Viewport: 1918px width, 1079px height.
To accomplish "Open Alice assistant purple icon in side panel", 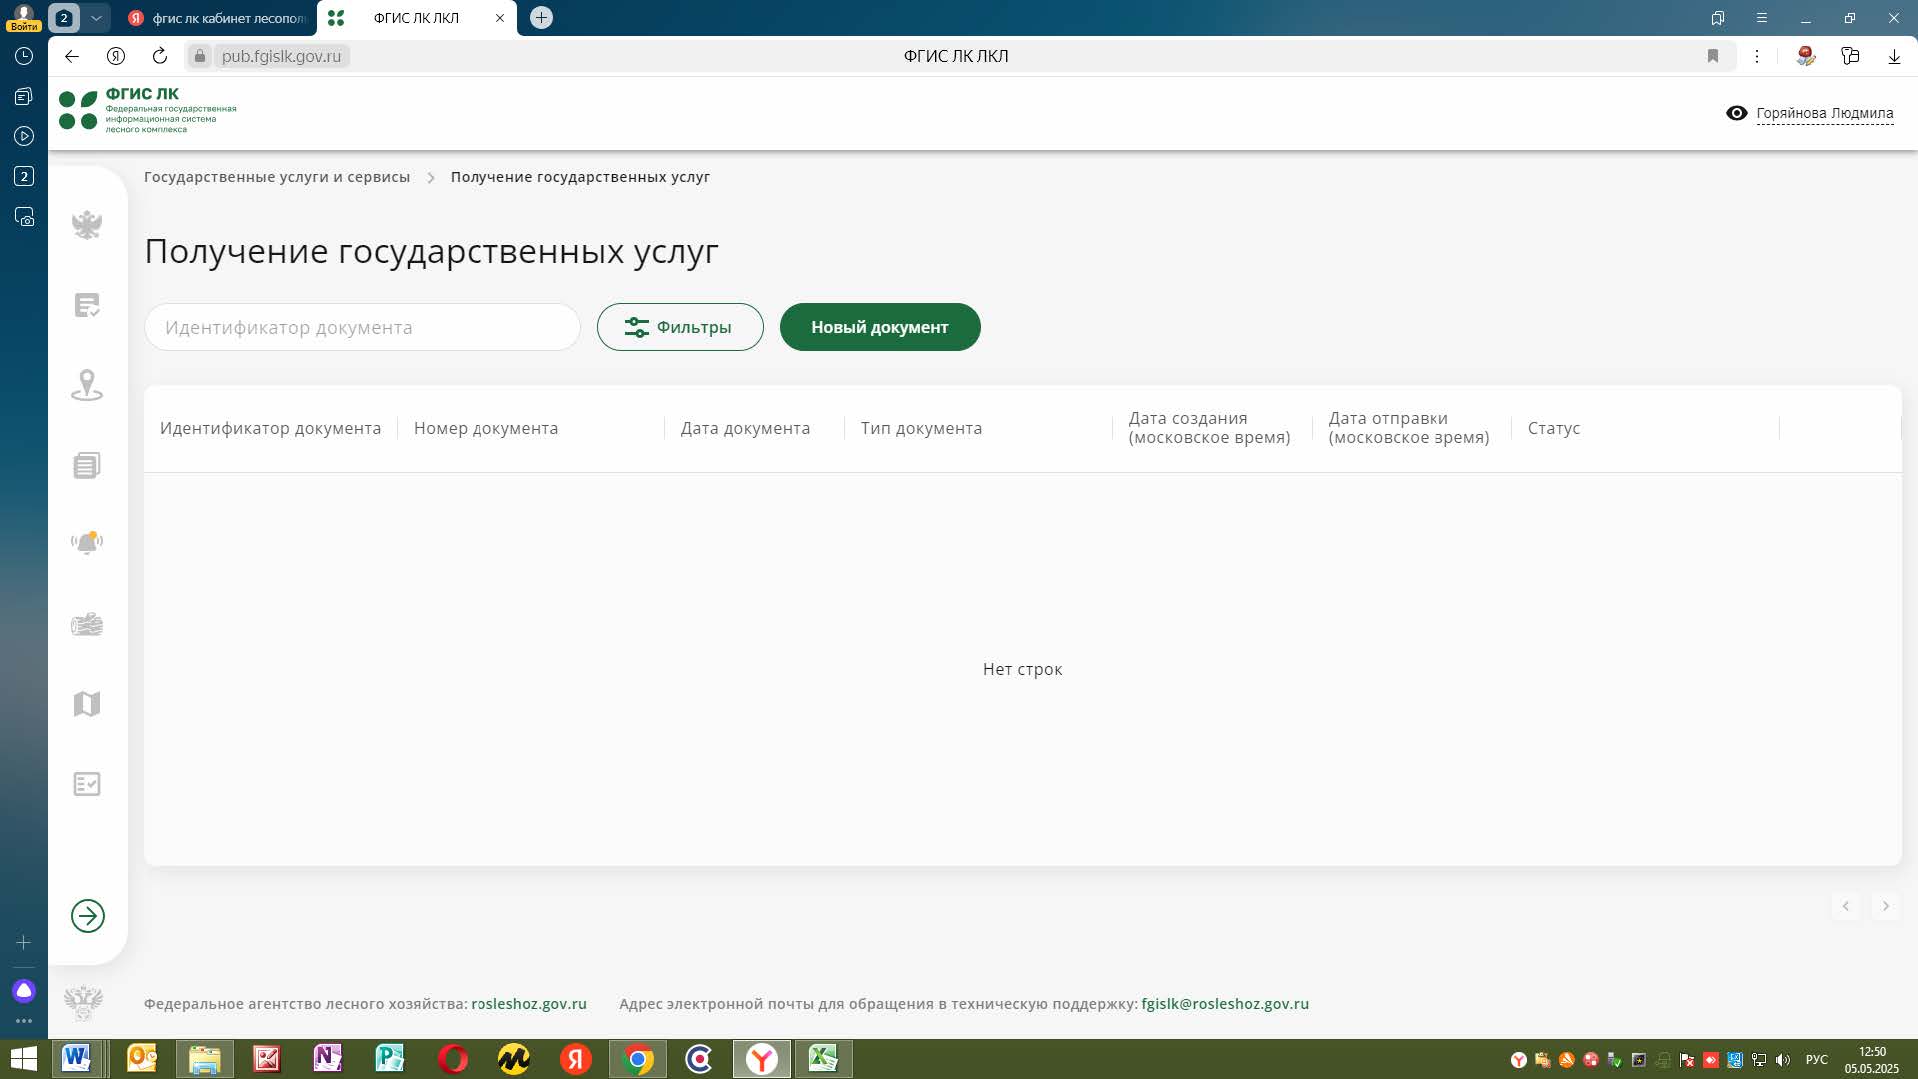I will click(24, 991).
